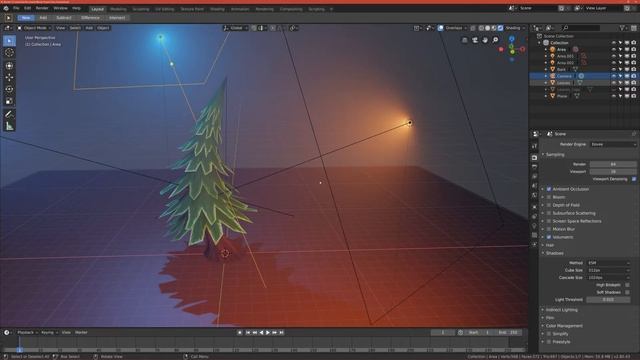Click the outliner filter funnel icon
The height and width of the screenshot is (360, 640).
click(x=622, y=28)
